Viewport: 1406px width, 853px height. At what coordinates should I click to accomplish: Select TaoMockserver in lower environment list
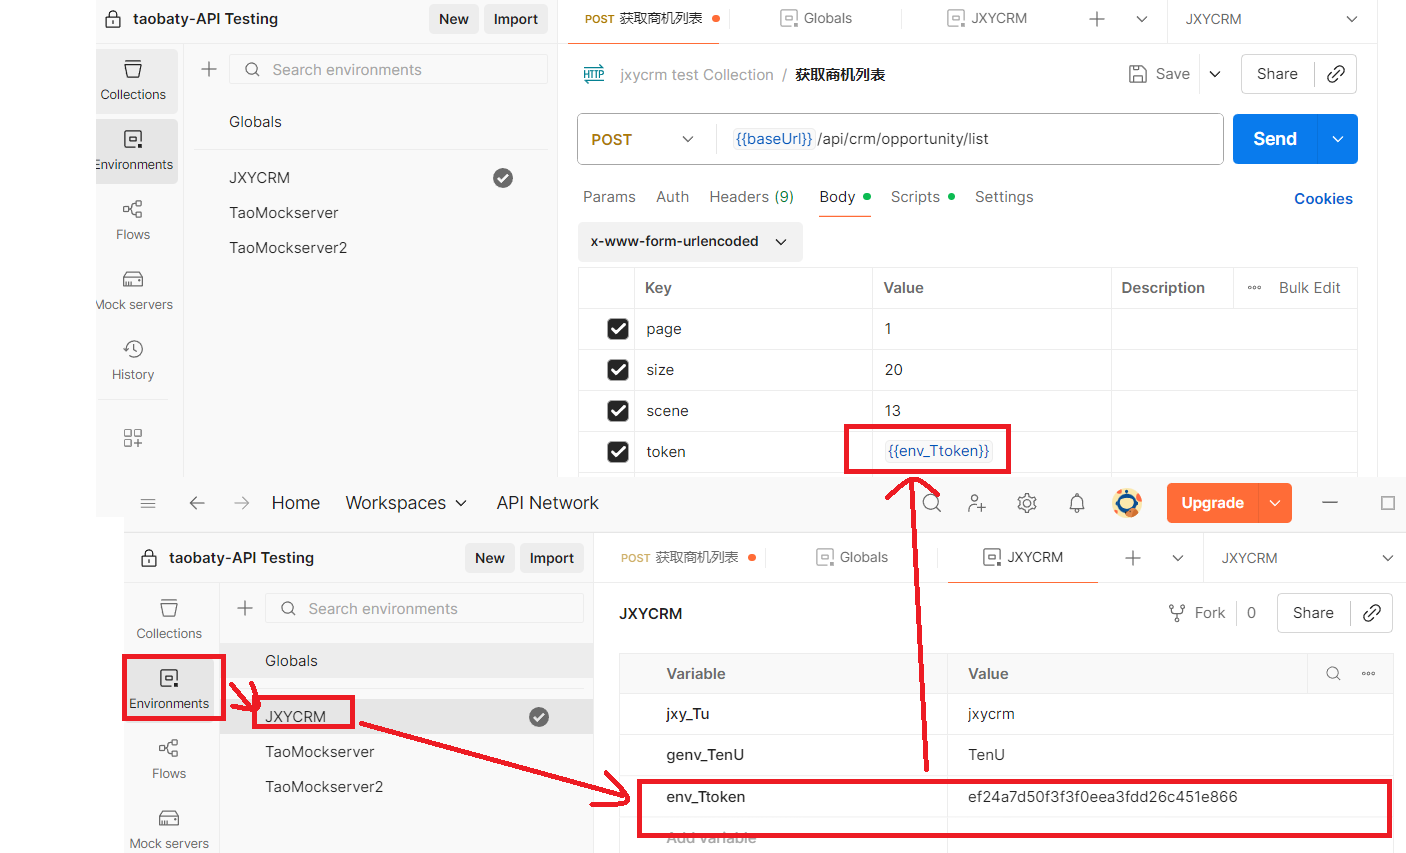(x=320, y=752)
